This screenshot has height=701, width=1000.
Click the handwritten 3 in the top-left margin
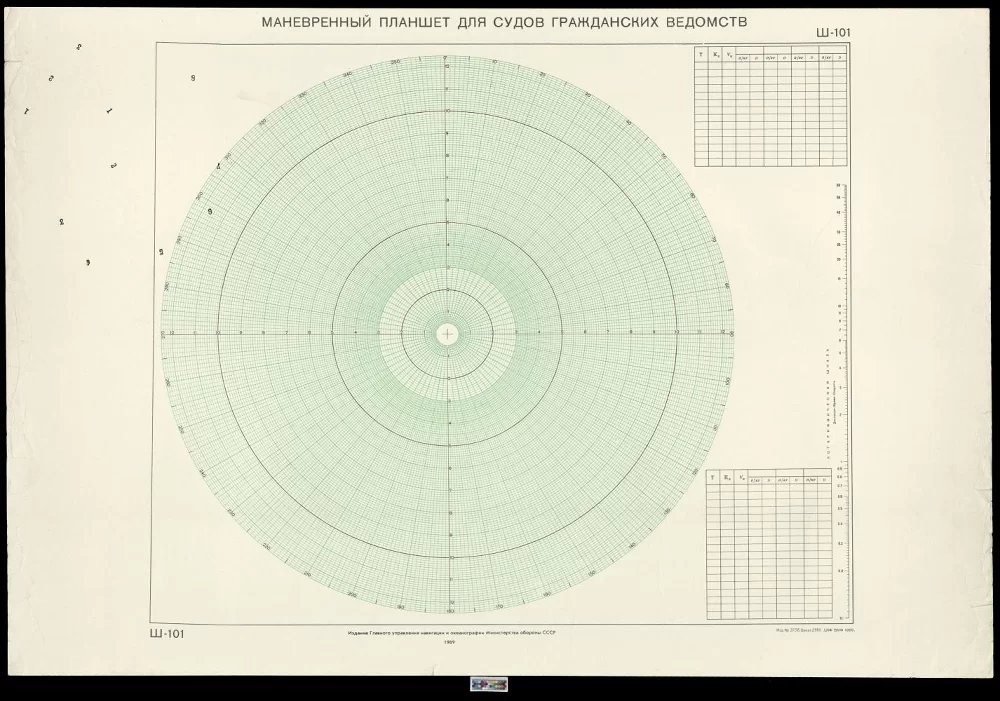[x=79, y=47]
